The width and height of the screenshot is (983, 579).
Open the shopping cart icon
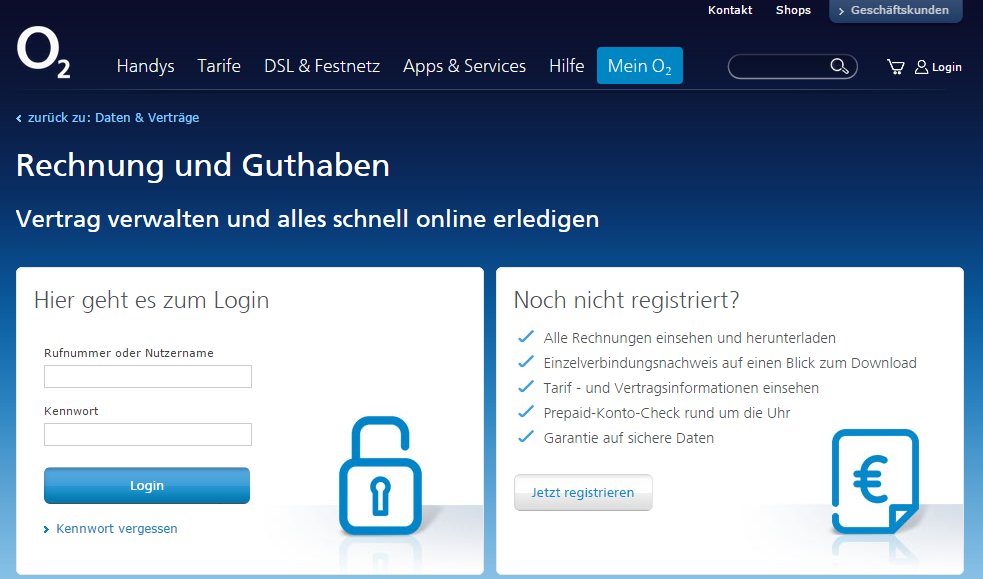(x=895, y=67)
